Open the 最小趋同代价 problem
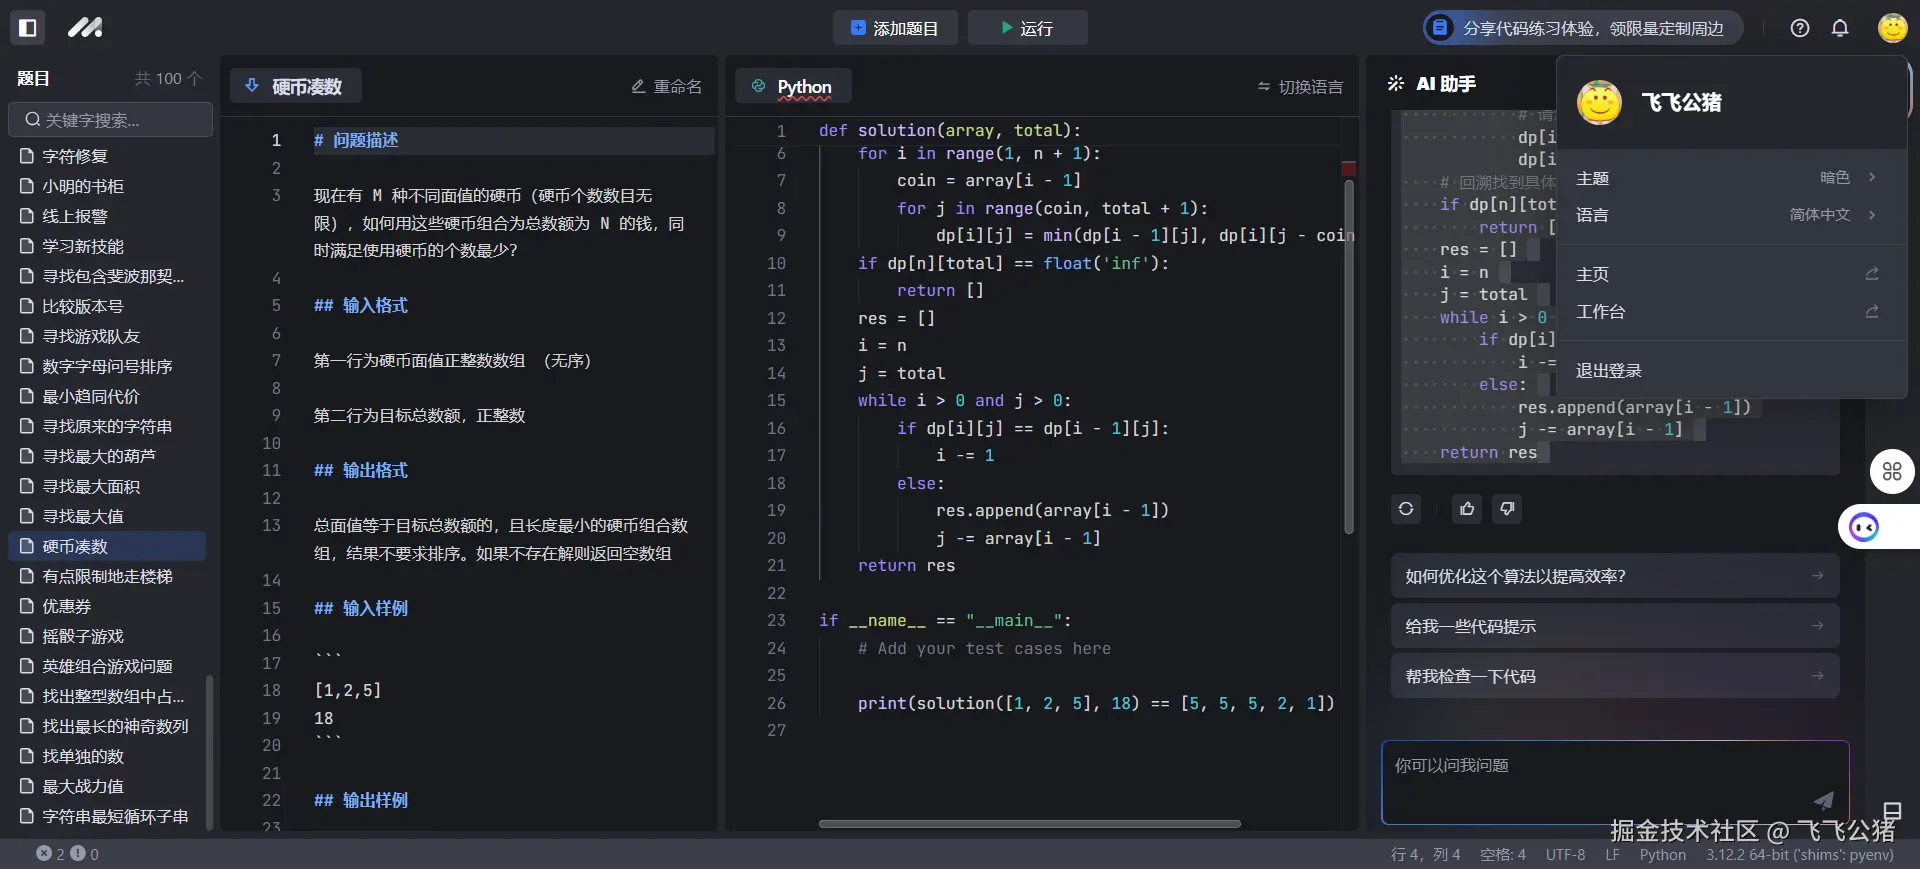The width and height of the screenshot is (1920, 869). (107, 396)
